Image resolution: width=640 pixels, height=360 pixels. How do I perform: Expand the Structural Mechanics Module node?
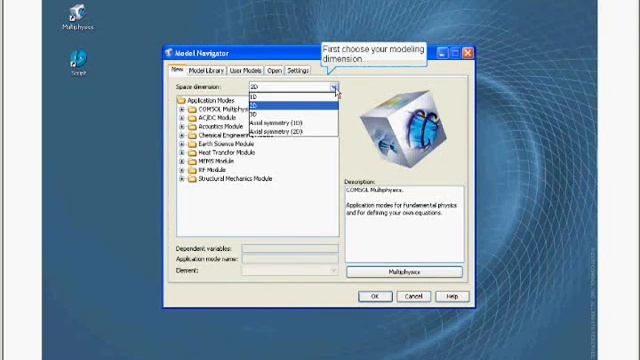[182, 179]
